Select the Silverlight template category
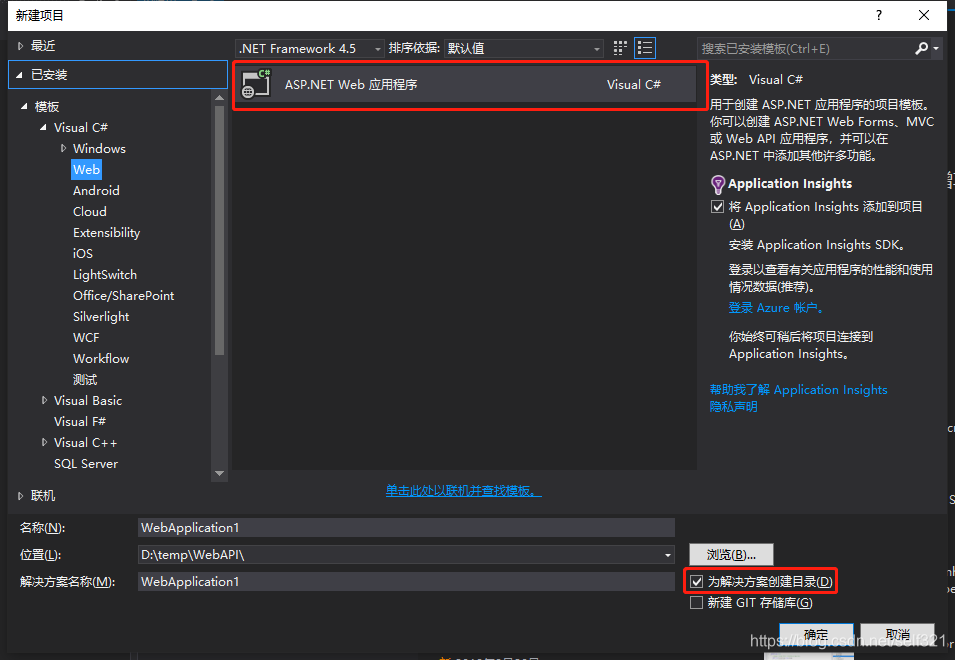 pos(101,317)
